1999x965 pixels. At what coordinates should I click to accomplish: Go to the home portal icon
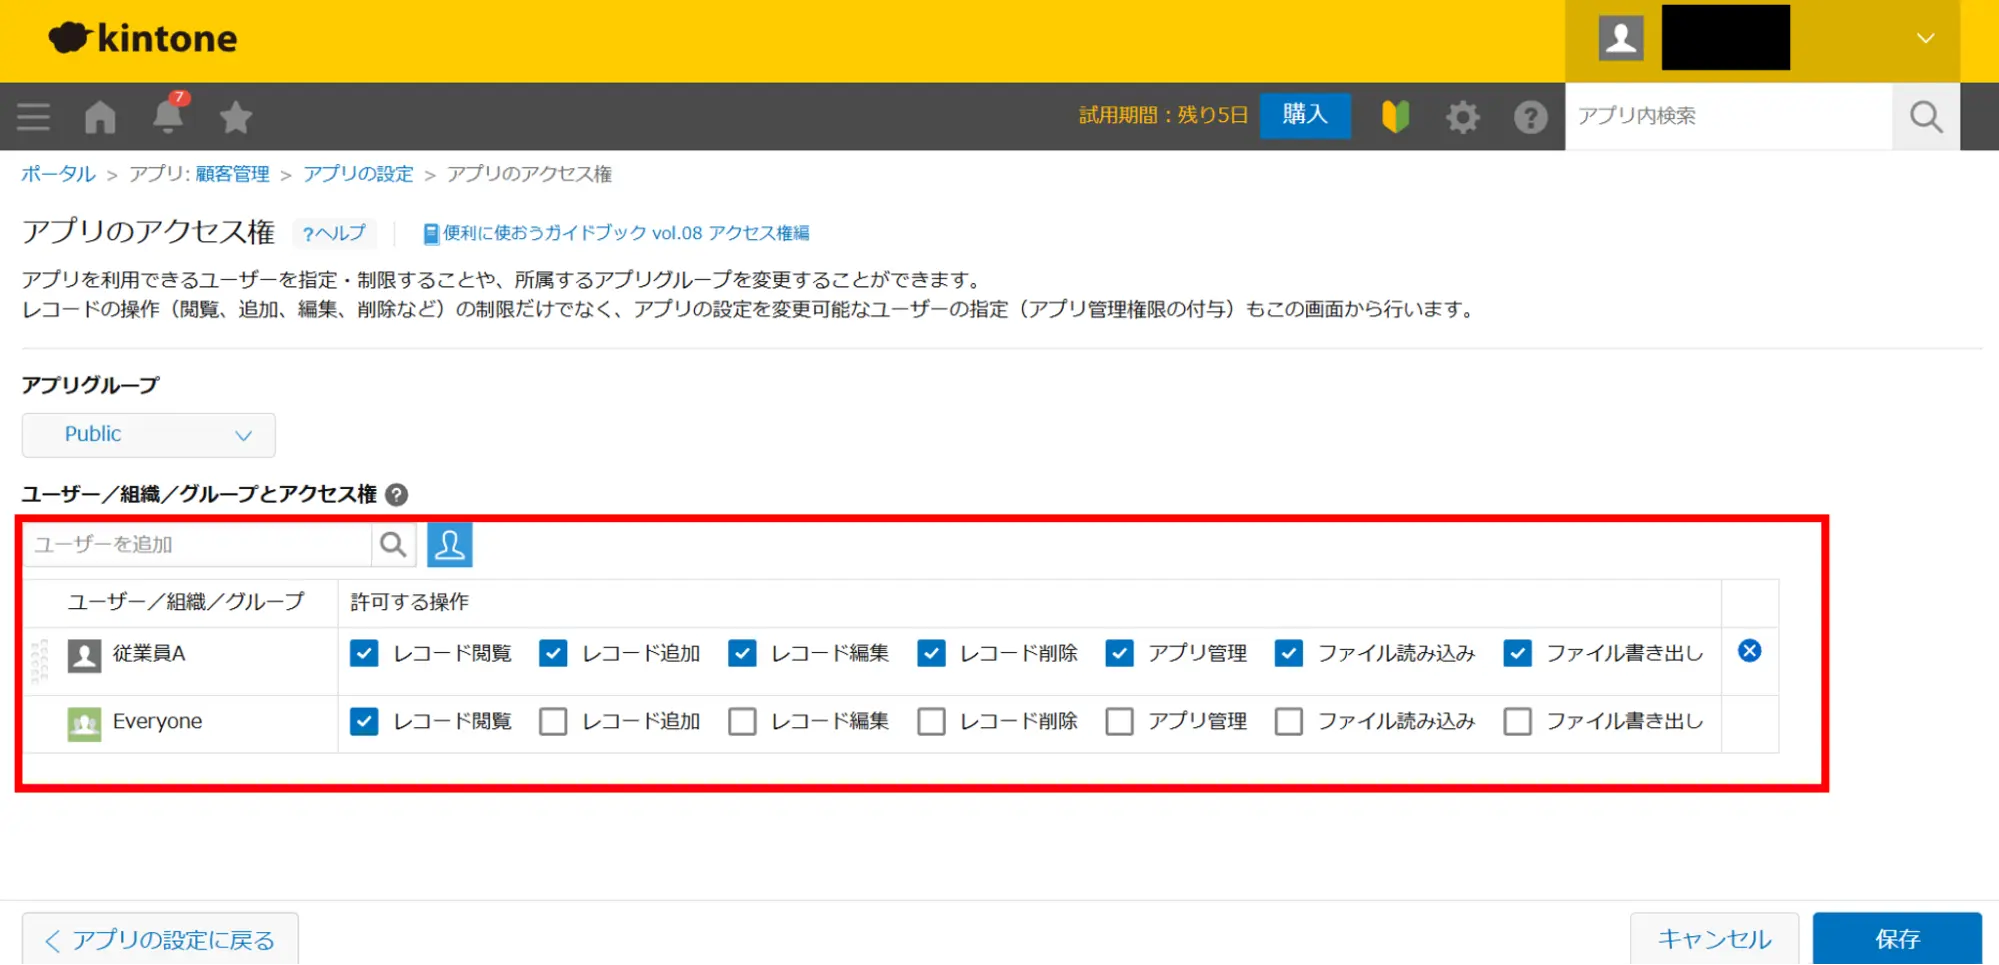click(x=100, y=117)
